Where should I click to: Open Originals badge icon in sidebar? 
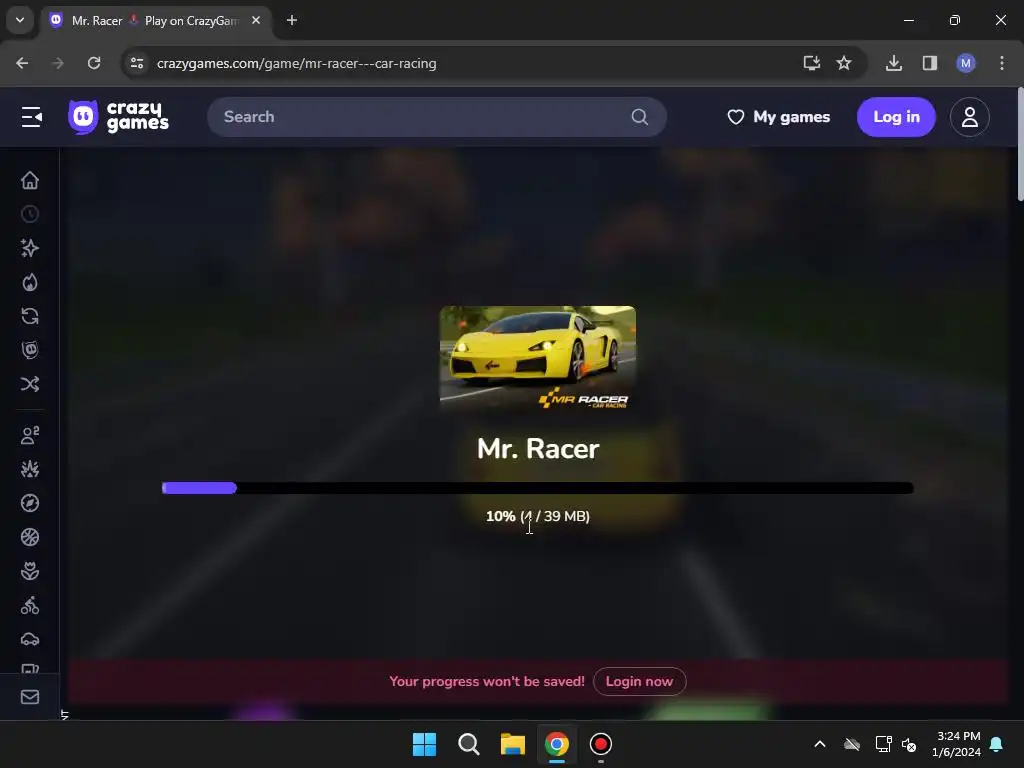30,350
